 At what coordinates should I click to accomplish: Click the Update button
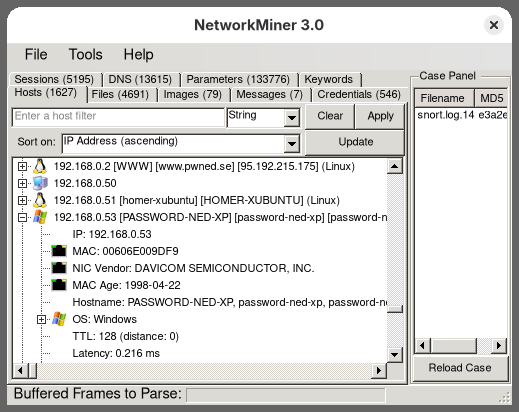pyautogui.click(x=355, y=142)
